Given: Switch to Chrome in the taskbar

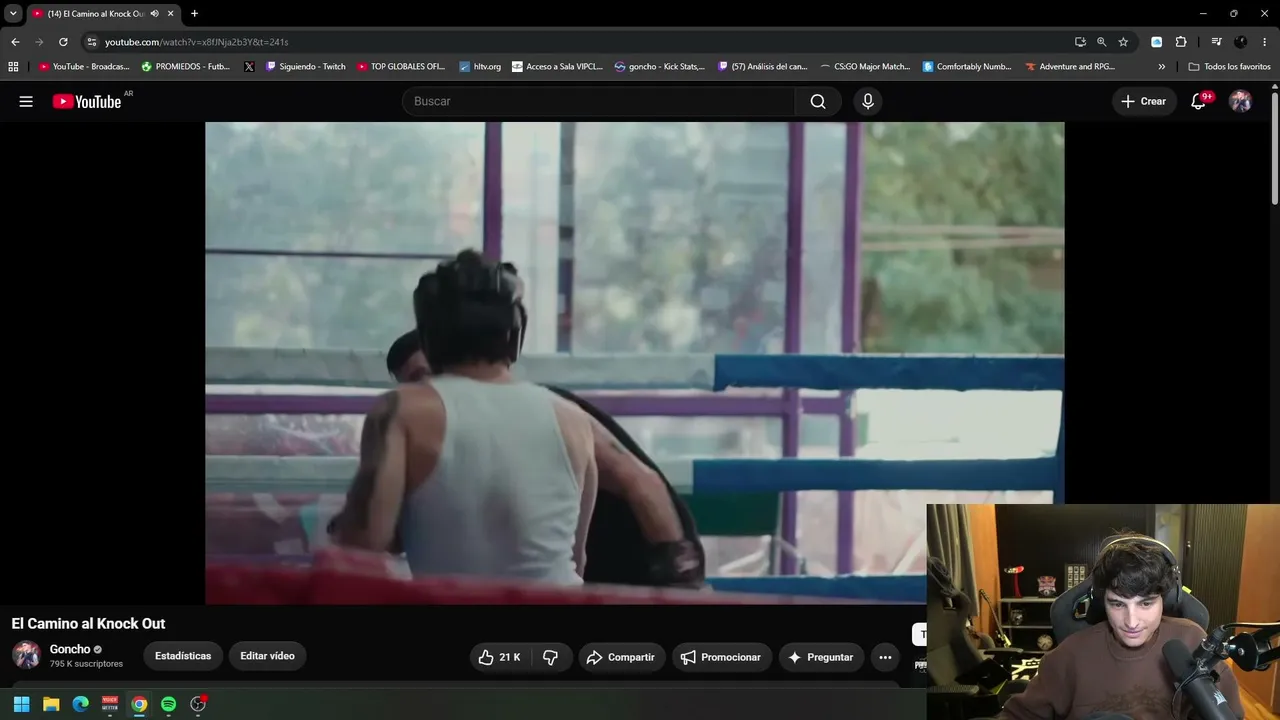Looking at the screenshot, I should [x=139, y=704].
